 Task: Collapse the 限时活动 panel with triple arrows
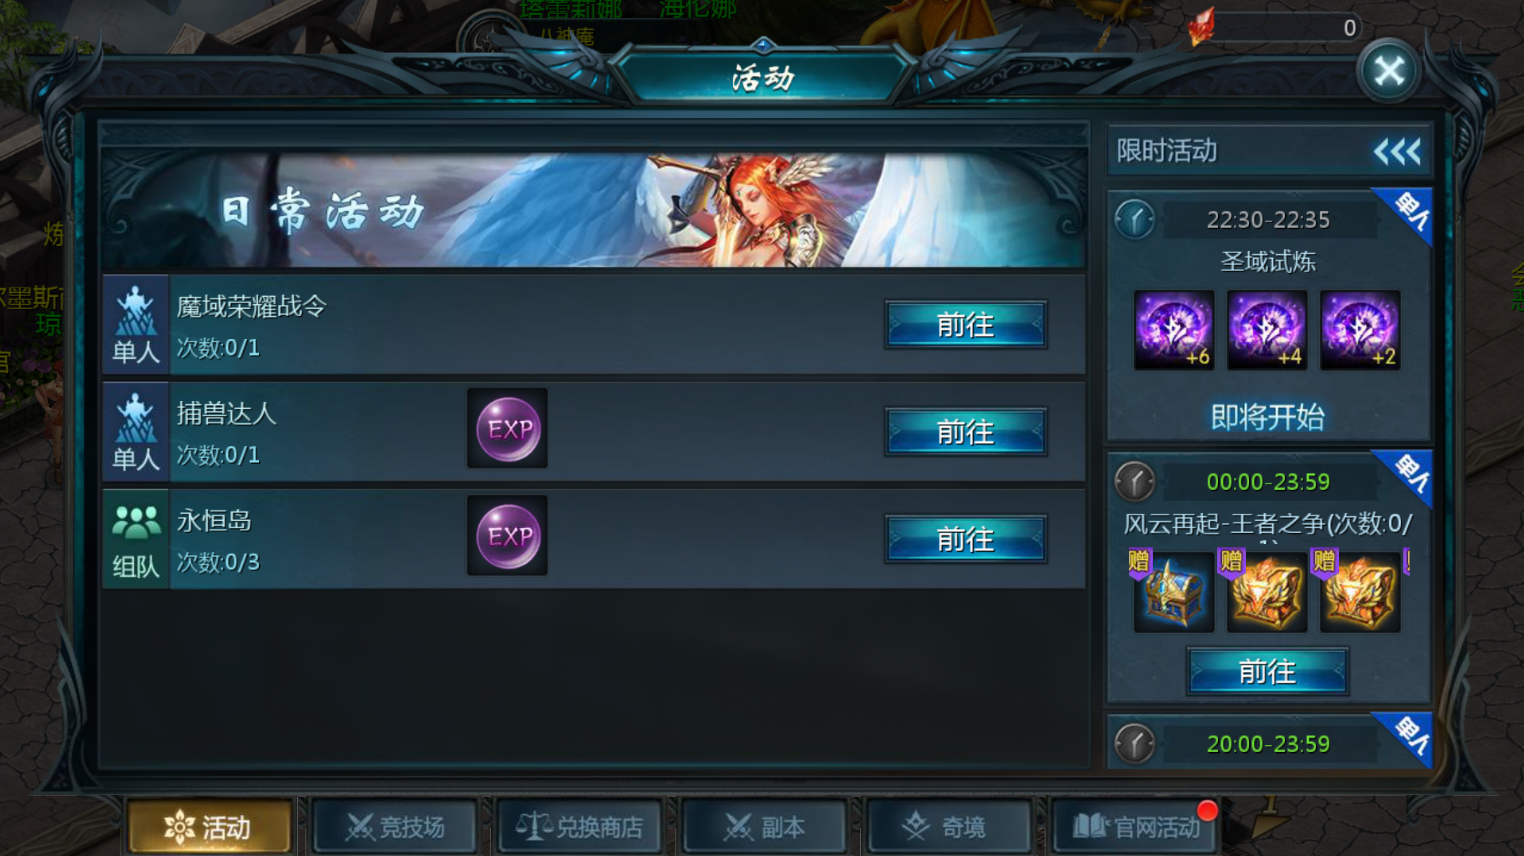(1397, 152)
